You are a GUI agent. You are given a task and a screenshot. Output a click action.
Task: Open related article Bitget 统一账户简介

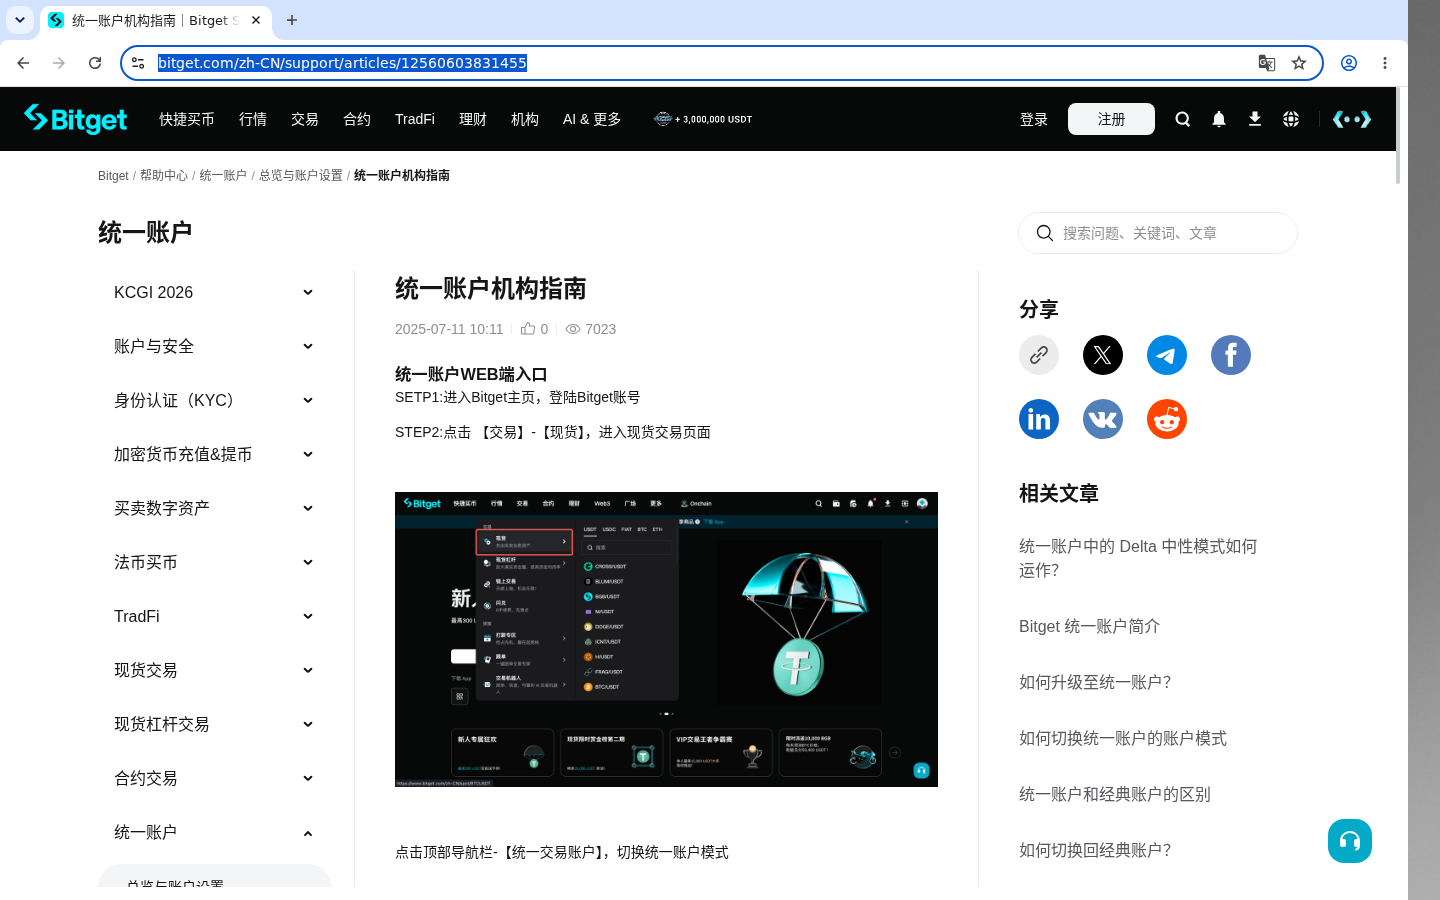point(1089,626)
